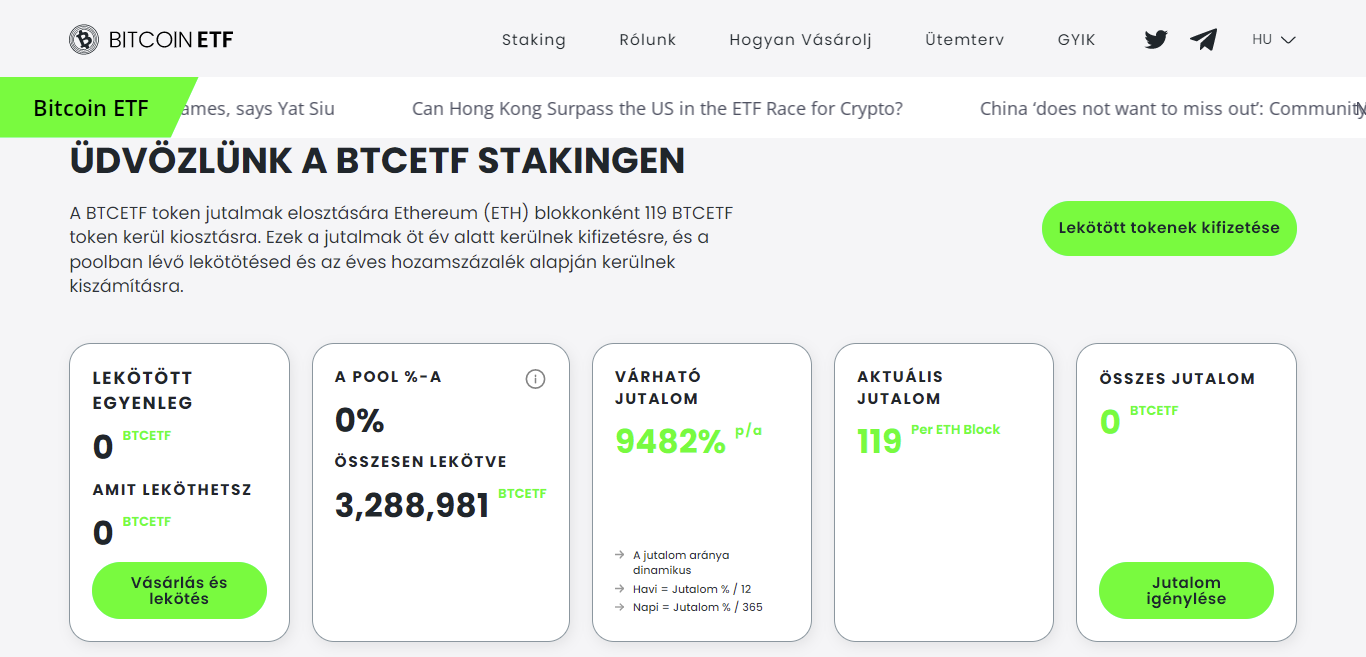1366x657 pixels.
Task: Click the info icon on A POOL %-A card
Action: point(536,379)
